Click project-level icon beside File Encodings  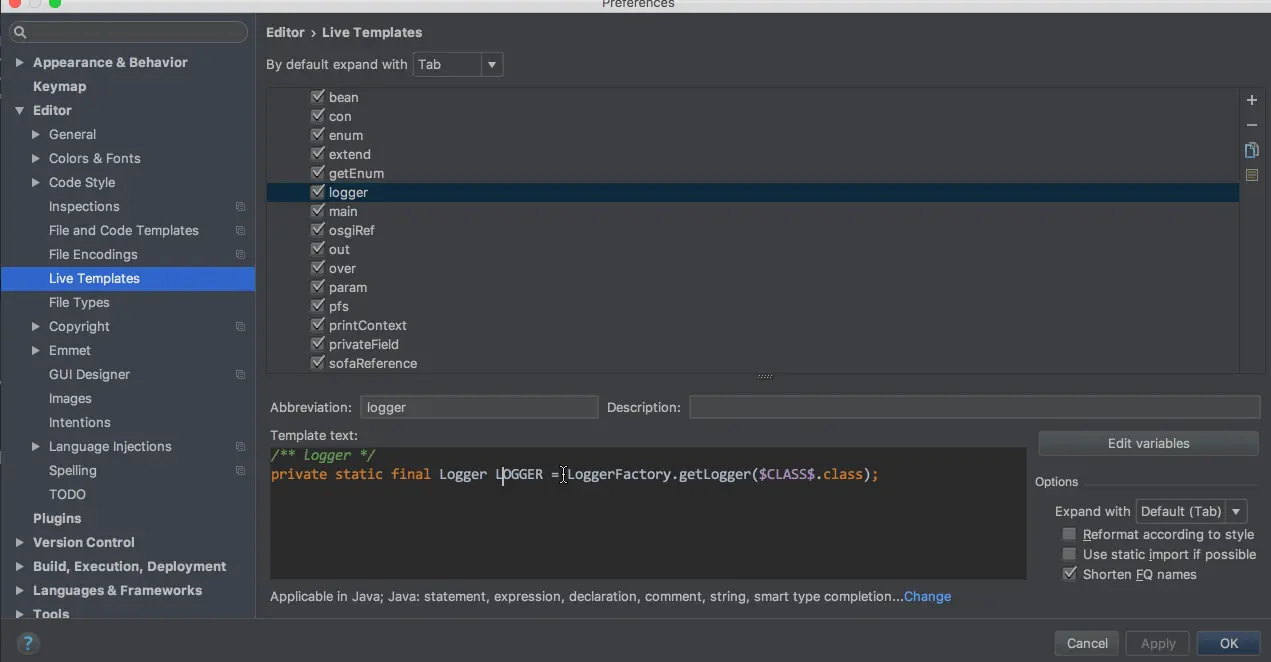coord(240,255)
